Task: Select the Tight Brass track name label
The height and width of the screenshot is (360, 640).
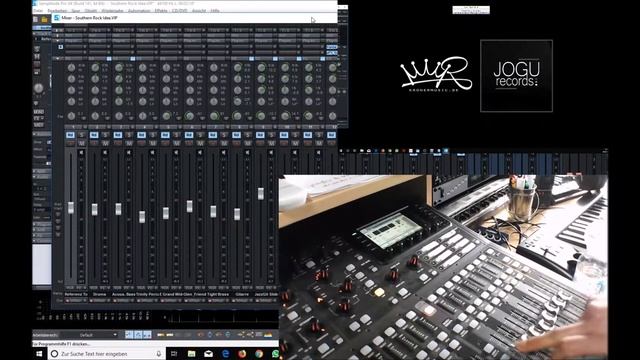Action: [x=218, y=294]
